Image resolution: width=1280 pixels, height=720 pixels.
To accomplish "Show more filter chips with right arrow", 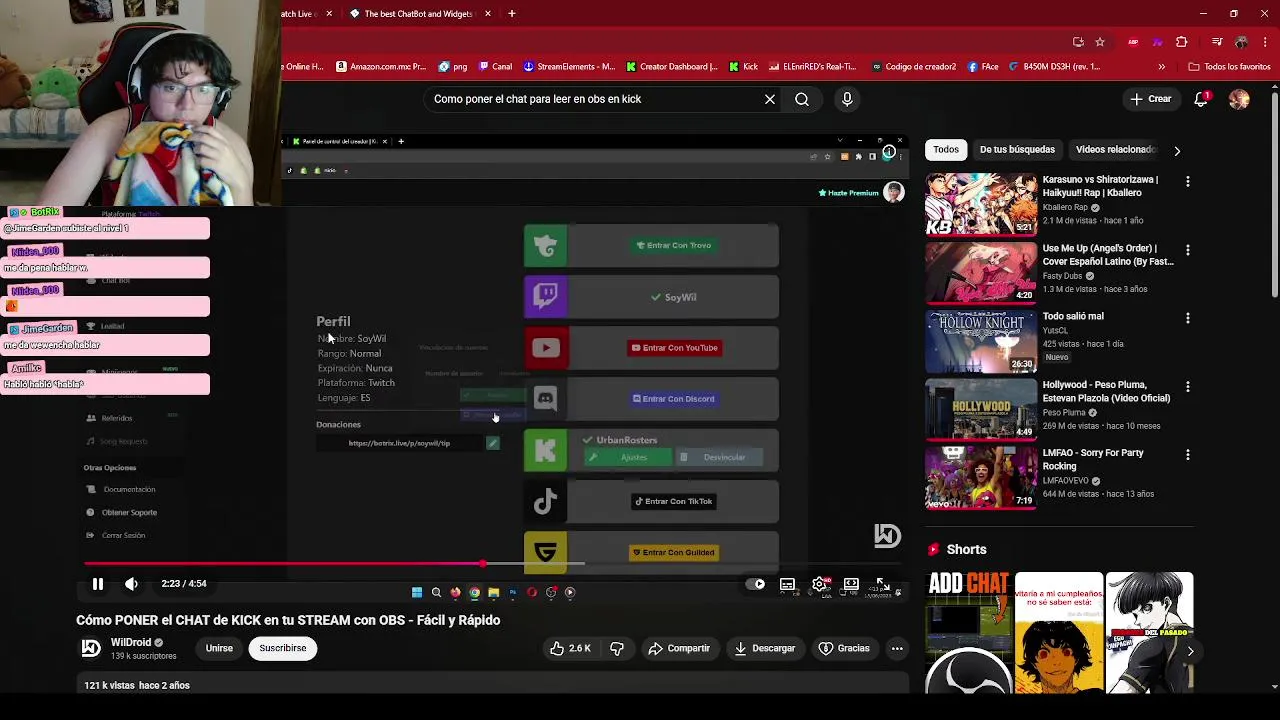I will (1177, 150).
